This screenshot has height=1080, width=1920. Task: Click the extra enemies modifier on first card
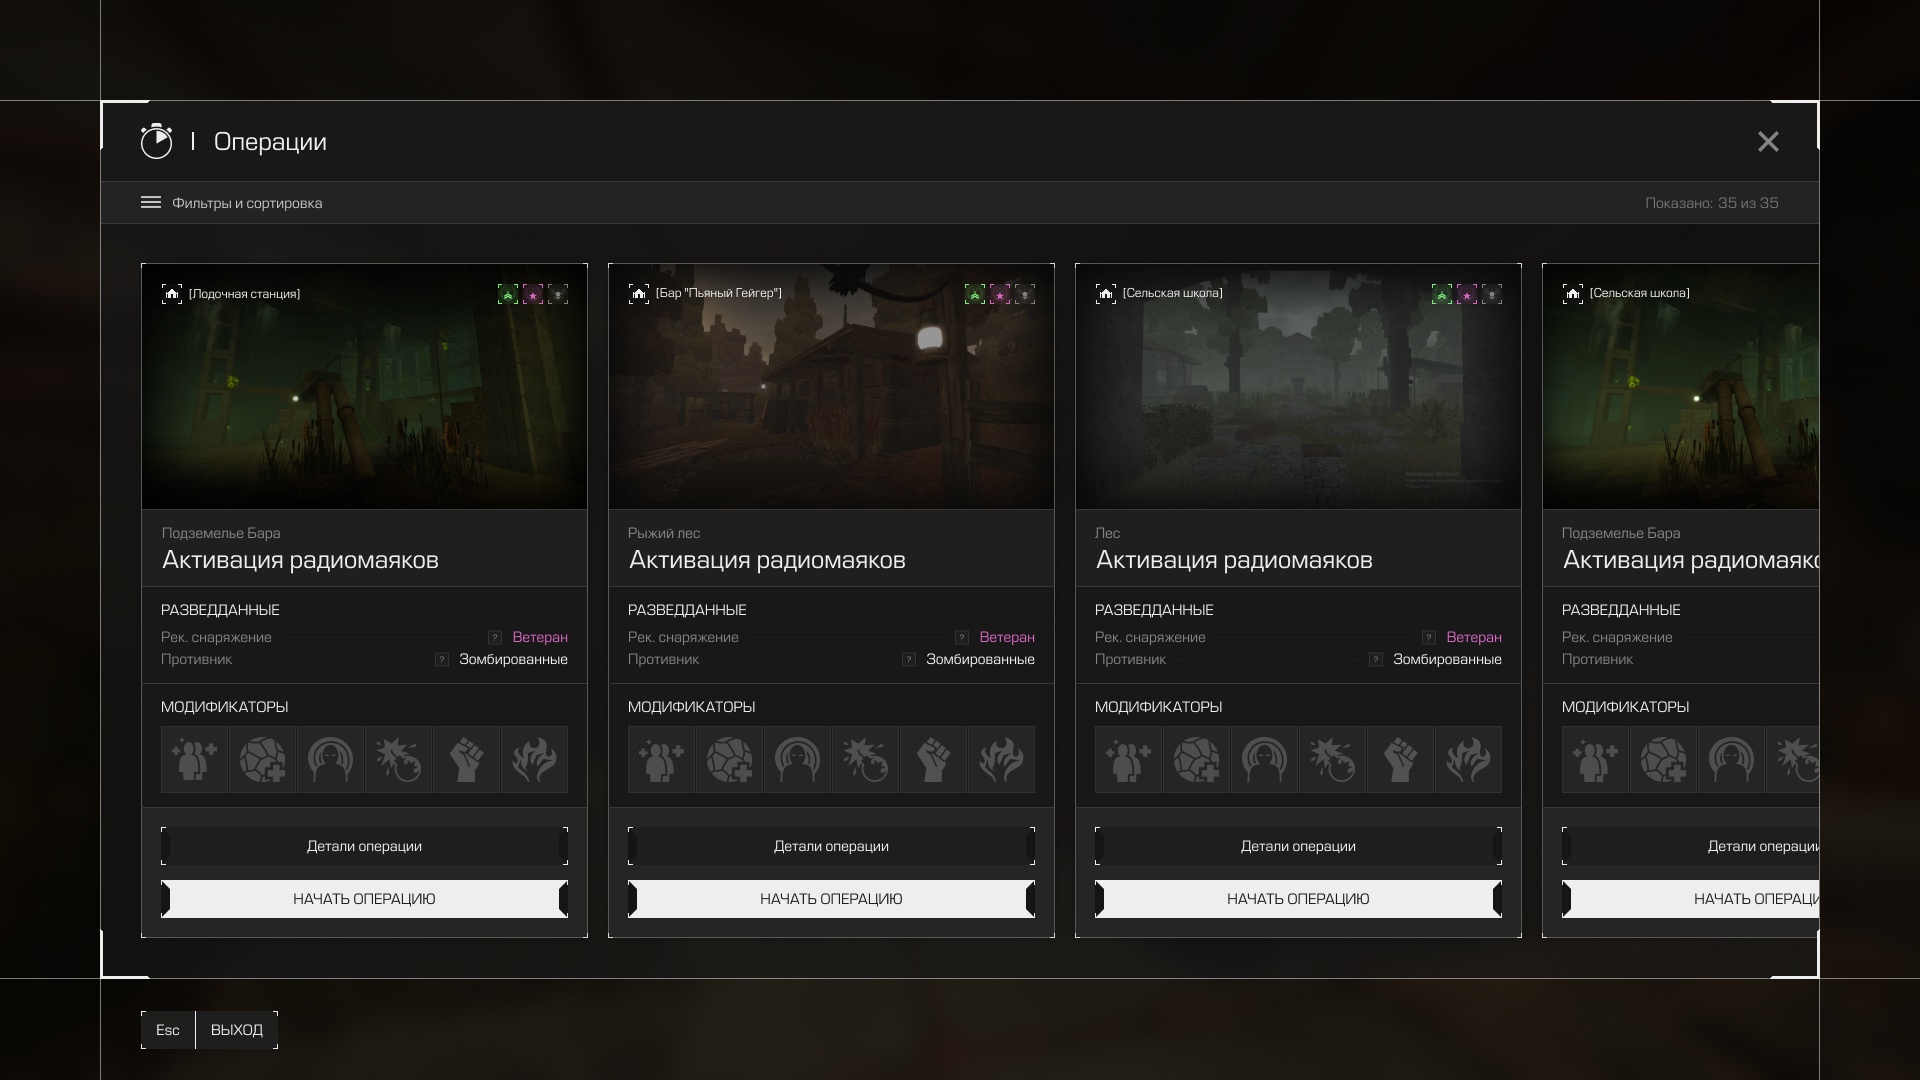(194, 760)
